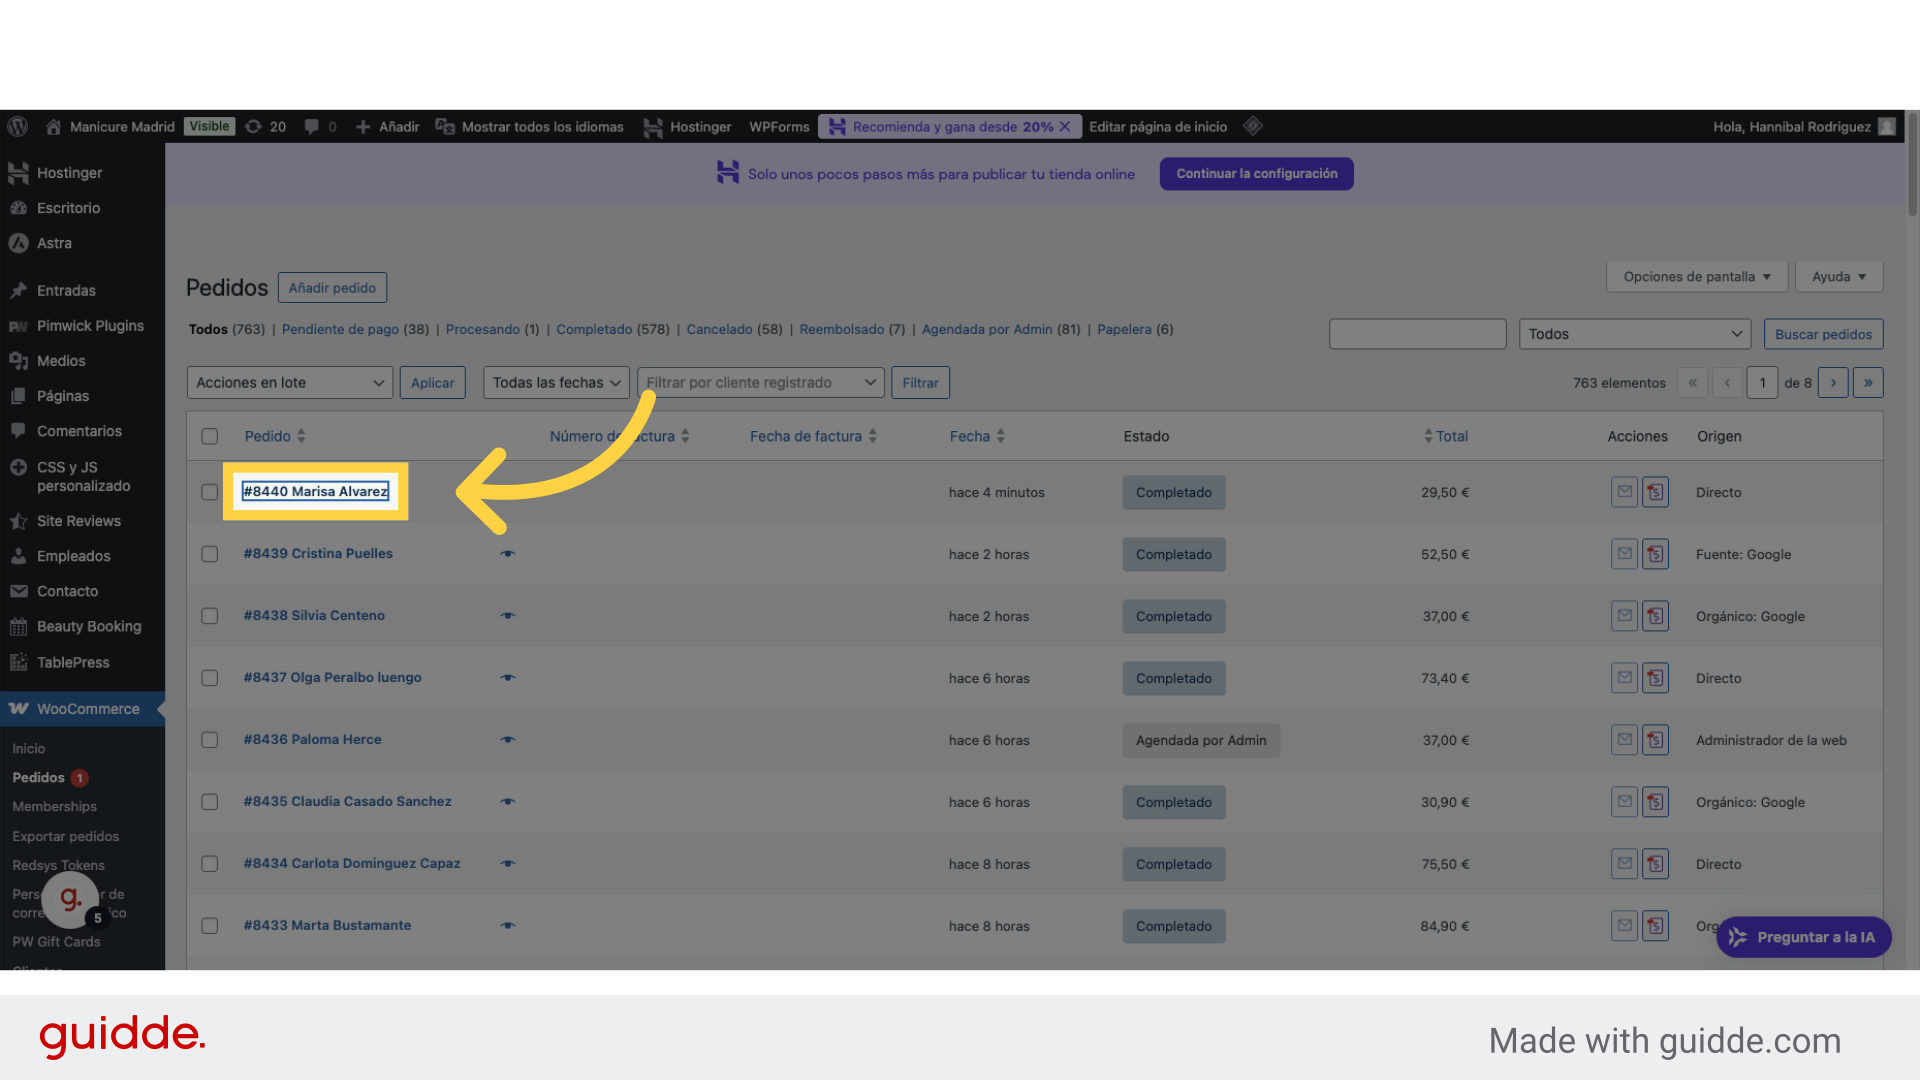The width and height of the screenshot is (1920, 1080).
Task: Click the Añadir pedido button
Action: pyautogui.click(x=332, y=288)
